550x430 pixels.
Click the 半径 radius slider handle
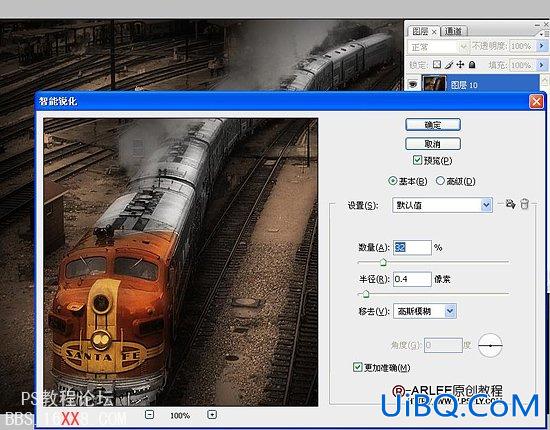point(365,294)
